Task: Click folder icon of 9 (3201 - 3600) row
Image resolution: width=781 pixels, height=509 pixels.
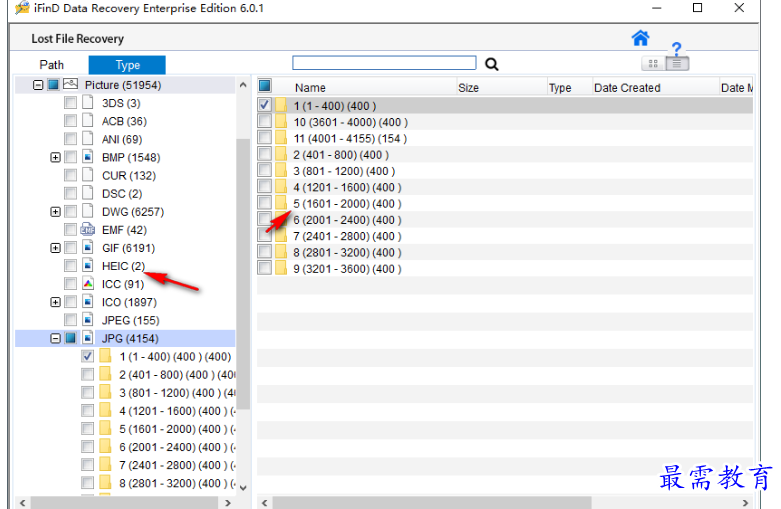Action: tap(281, 268)
